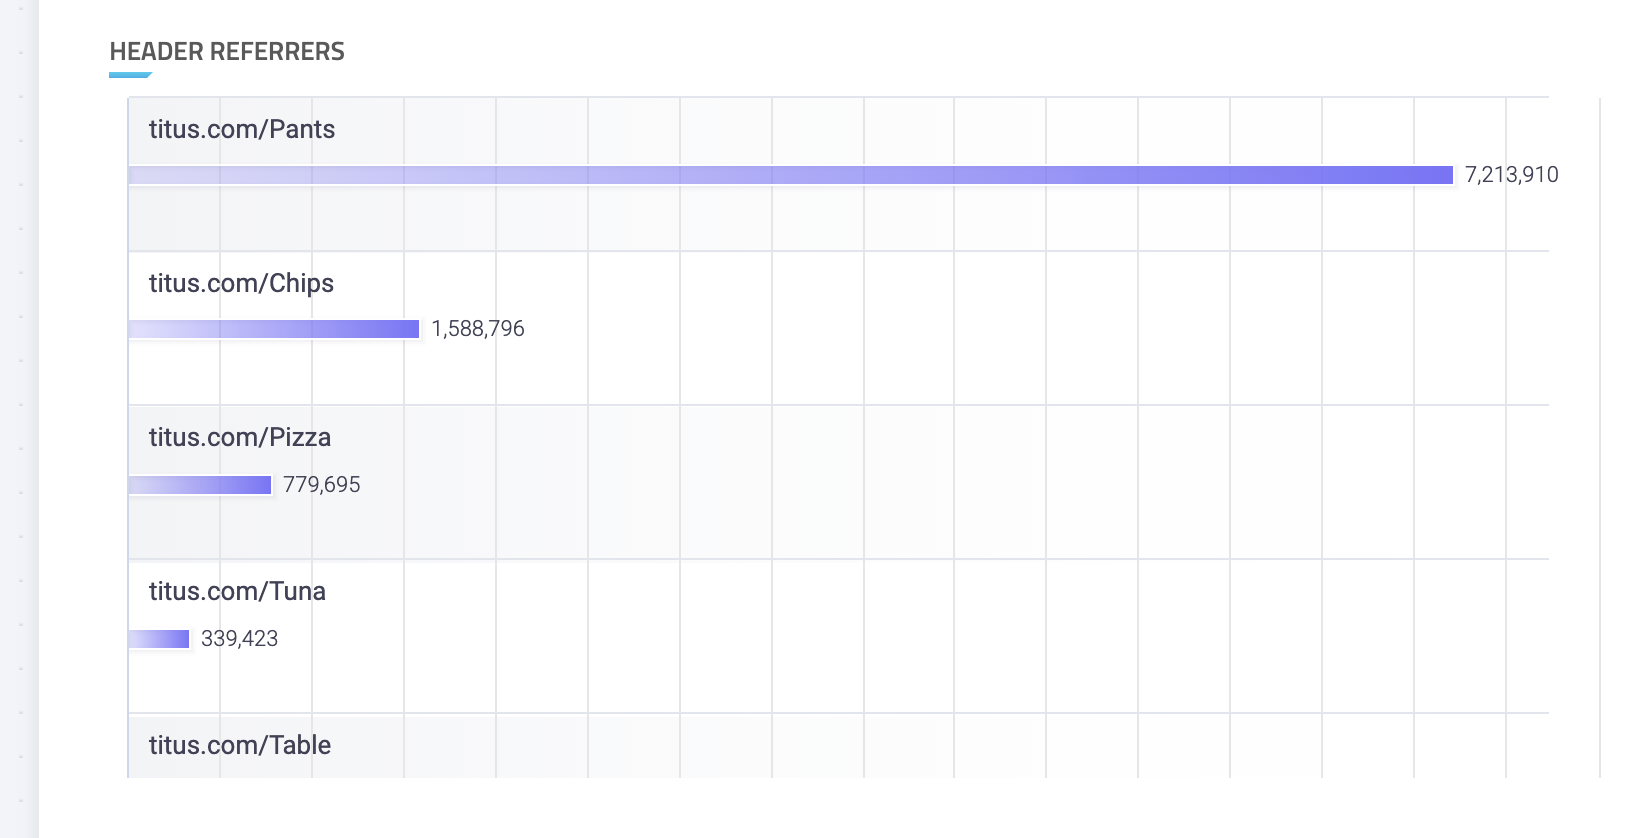Open the titus.com/Pizza referrer label
Viewport: 1638px width, 838px height.
point(240,437)
